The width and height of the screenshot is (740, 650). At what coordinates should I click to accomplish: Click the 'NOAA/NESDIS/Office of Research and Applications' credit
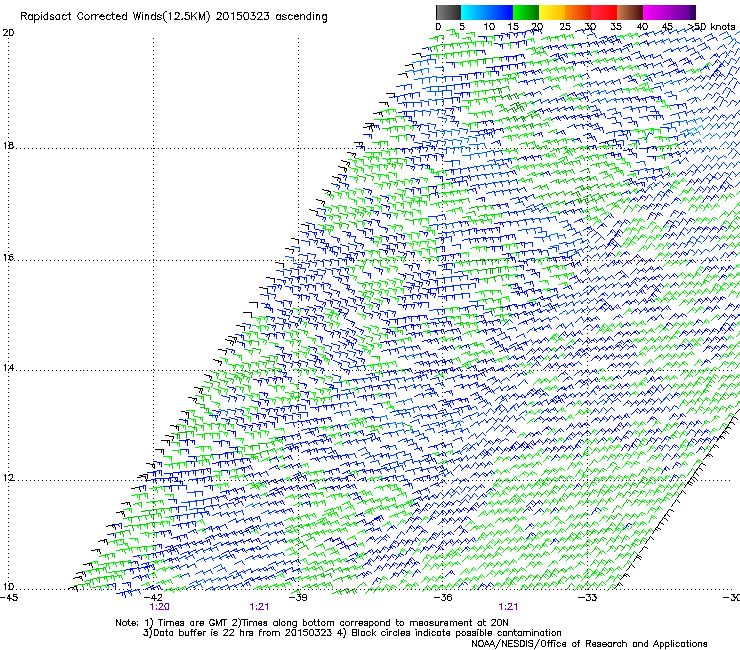pos(589,644)
